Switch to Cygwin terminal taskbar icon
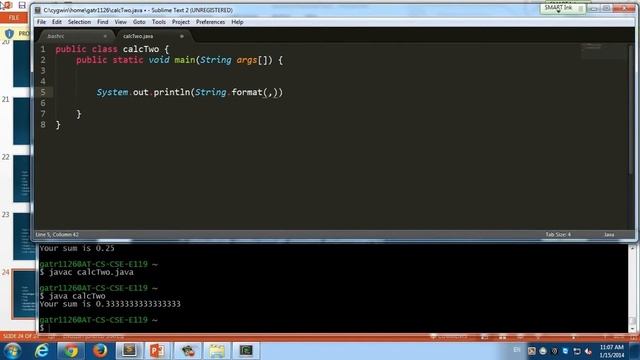This screenshot has width=640, height=360. 246,351
